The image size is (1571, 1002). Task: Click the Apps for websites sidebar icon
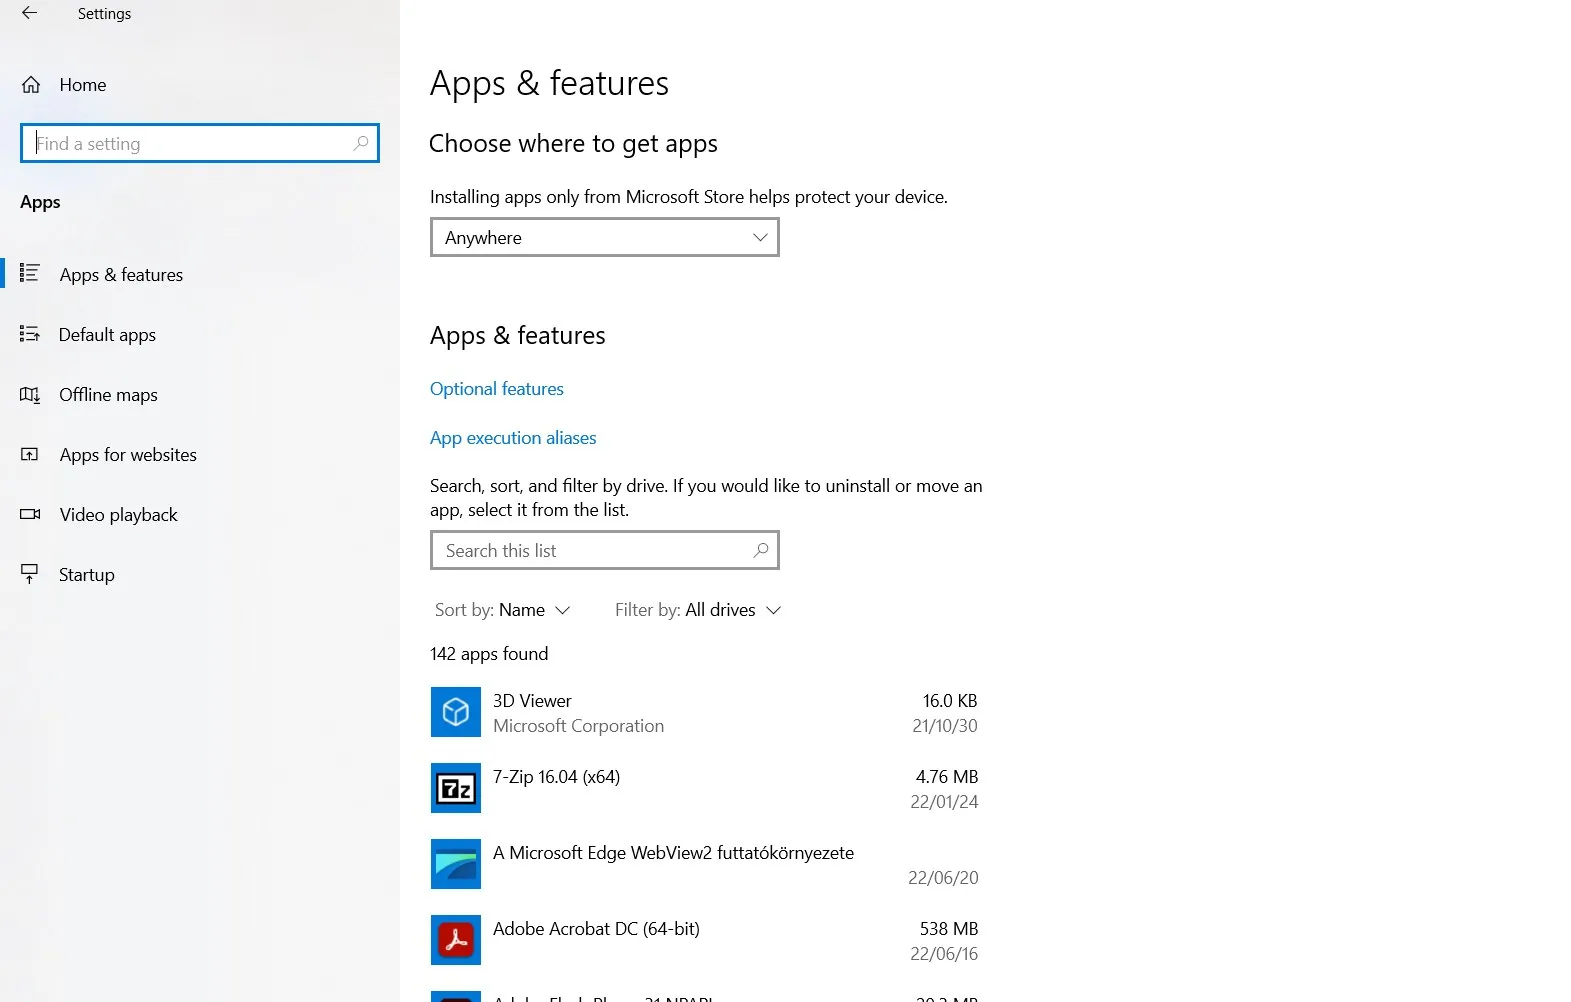coord(30,454)
